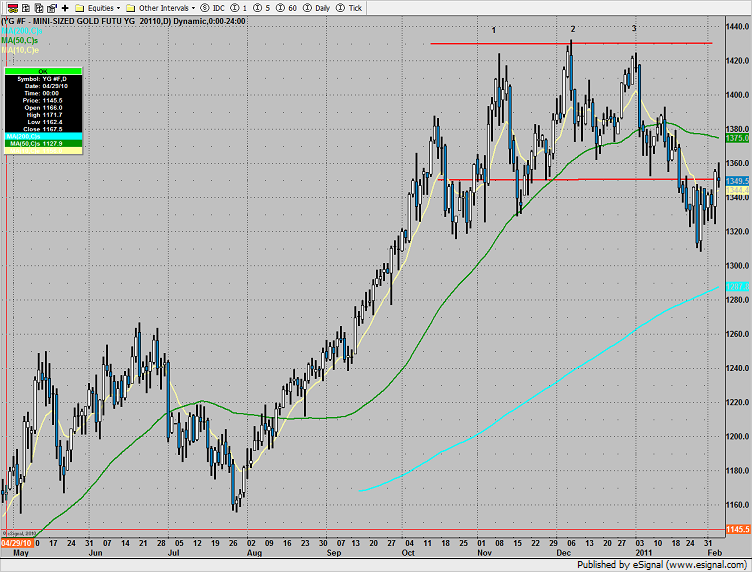This screenshot has height=572, width=752.
Task: Click the Published by eSignal credit text
Action: click(x=662, y=565)
